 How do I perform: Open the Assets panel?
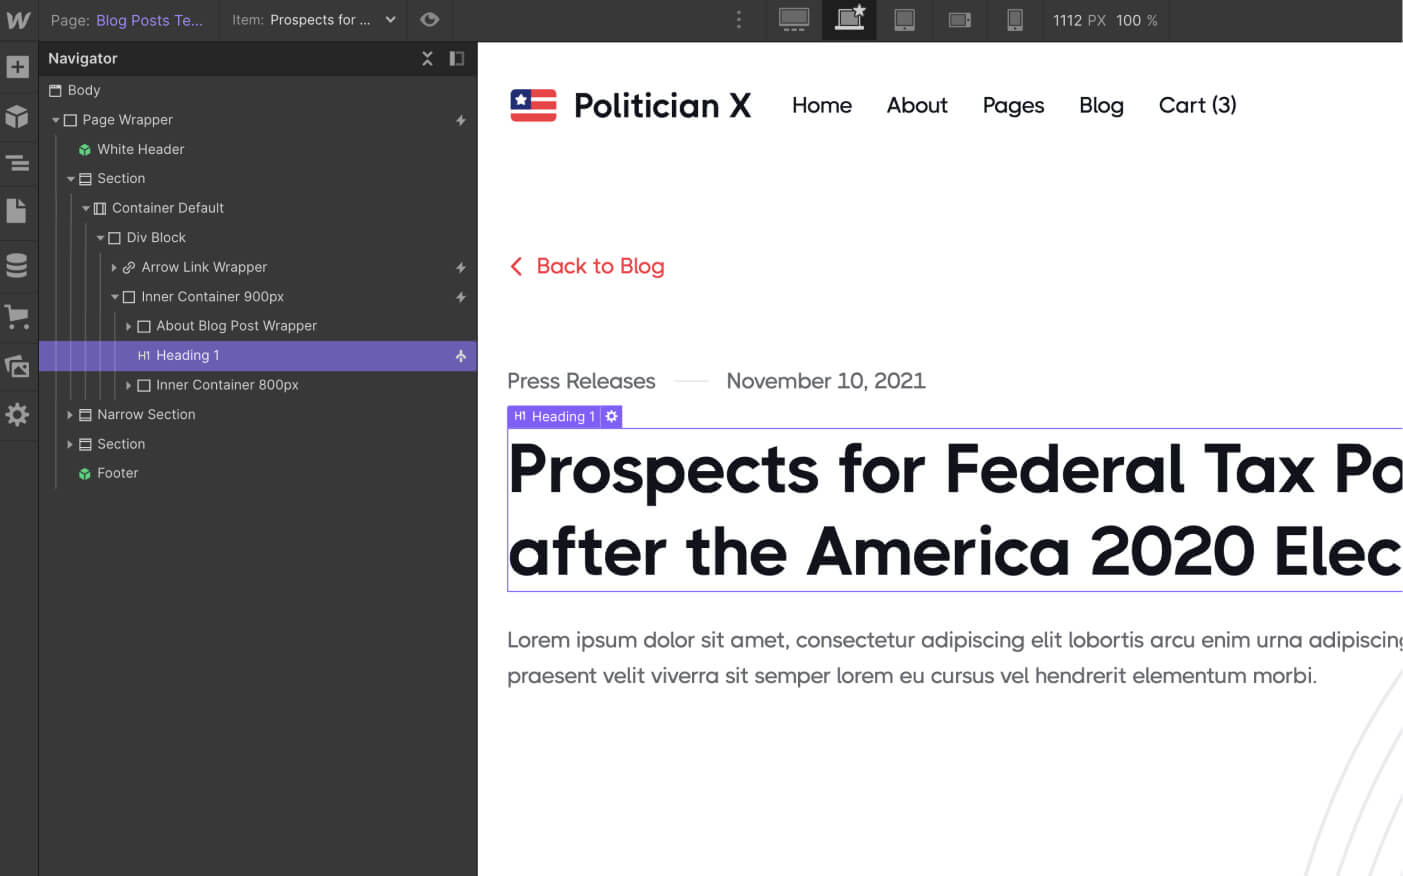point(17,365)
